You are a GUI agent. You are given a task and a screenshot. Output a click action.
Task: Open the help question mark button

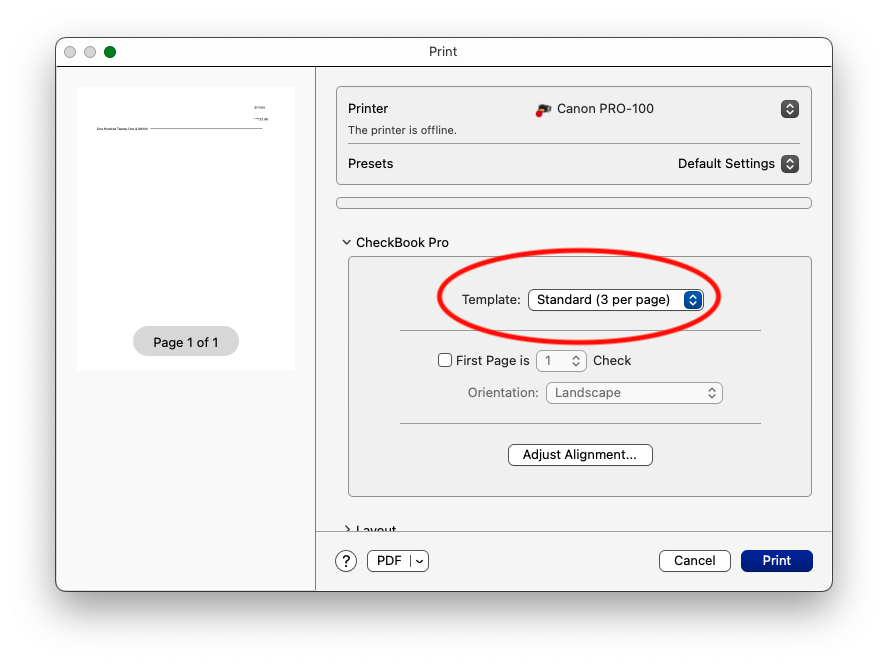(x=345, y=561)
